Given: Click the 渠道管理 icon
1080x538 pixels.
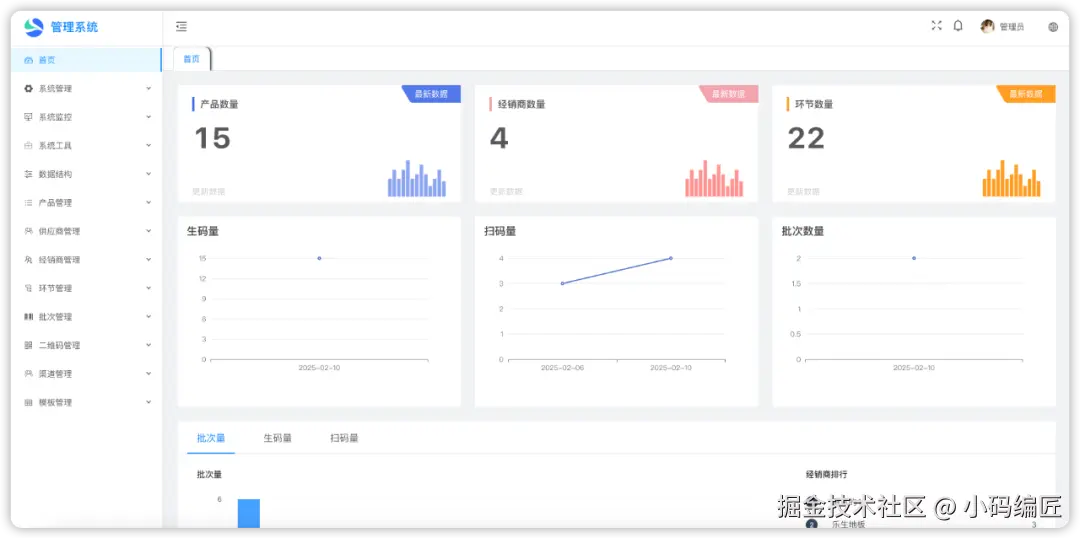Looking at the screenshot, I should click(x=28, y=373).
